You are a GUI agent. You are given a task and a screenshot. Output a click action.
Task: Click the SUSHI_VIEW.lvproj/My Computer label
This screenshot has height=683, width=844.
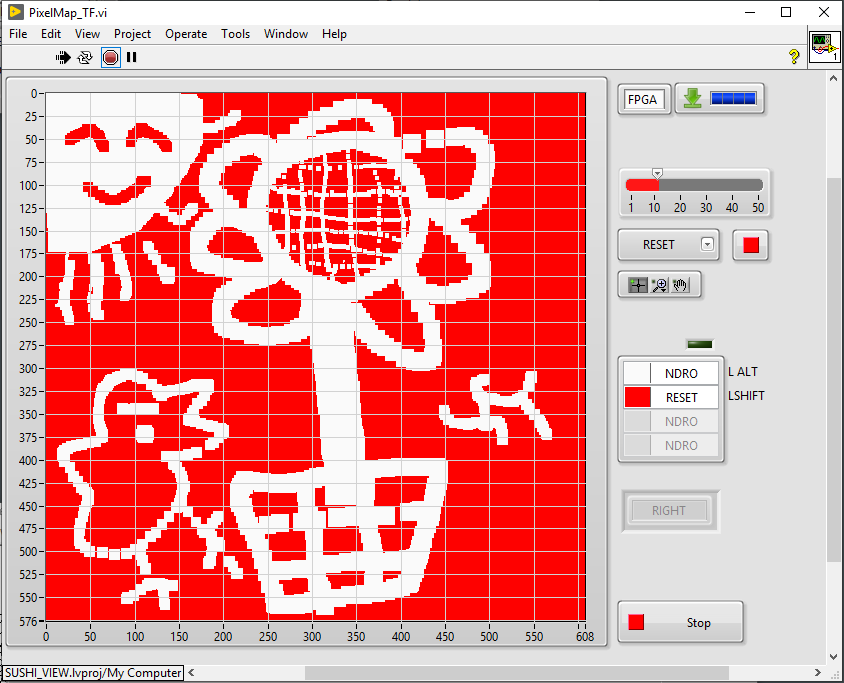tap(93, 673)
